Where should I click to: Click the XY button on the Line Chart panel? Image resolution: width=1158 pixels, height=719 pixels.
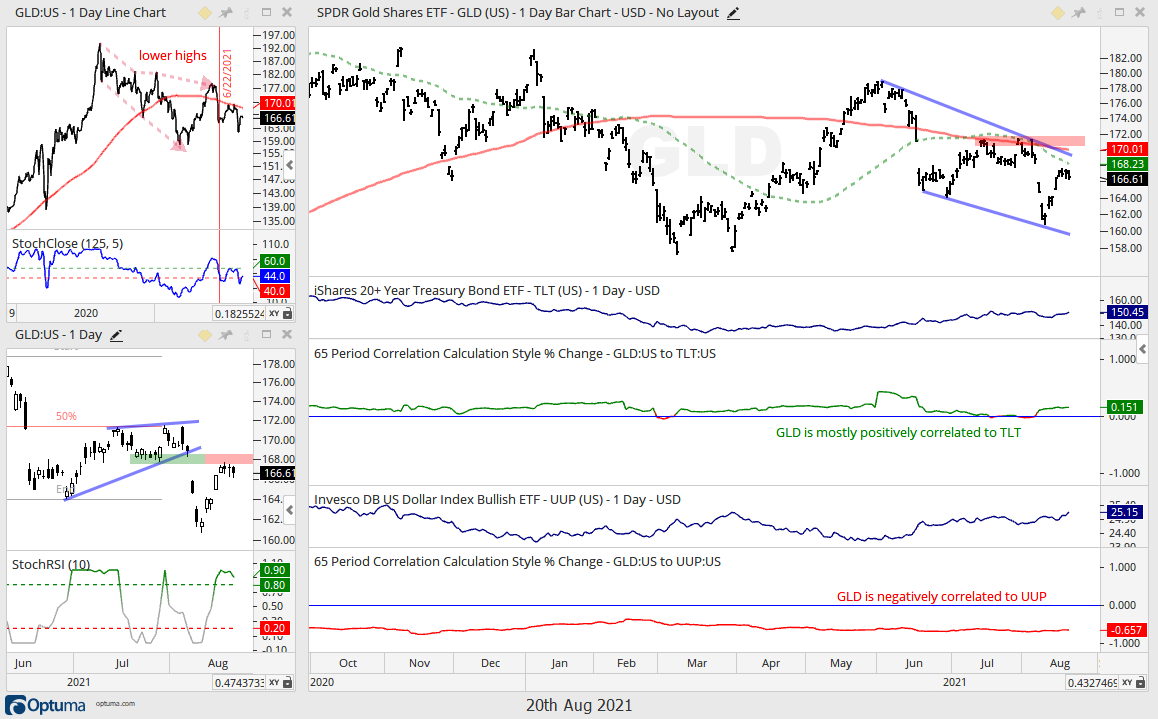tap(274, 314)
